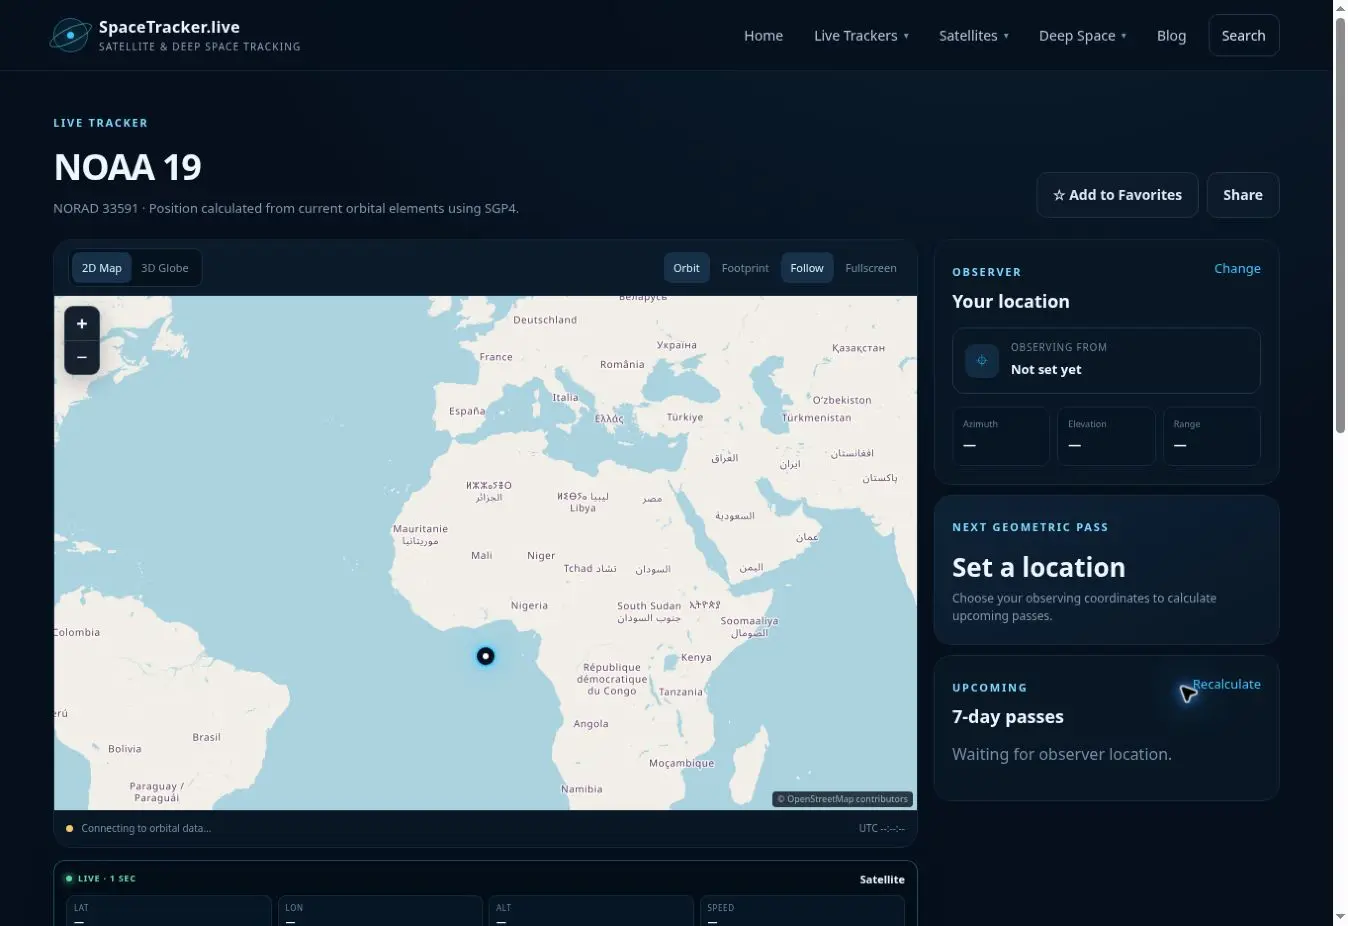Click the 'Set a location' heading

click(x=1039, y=567)
